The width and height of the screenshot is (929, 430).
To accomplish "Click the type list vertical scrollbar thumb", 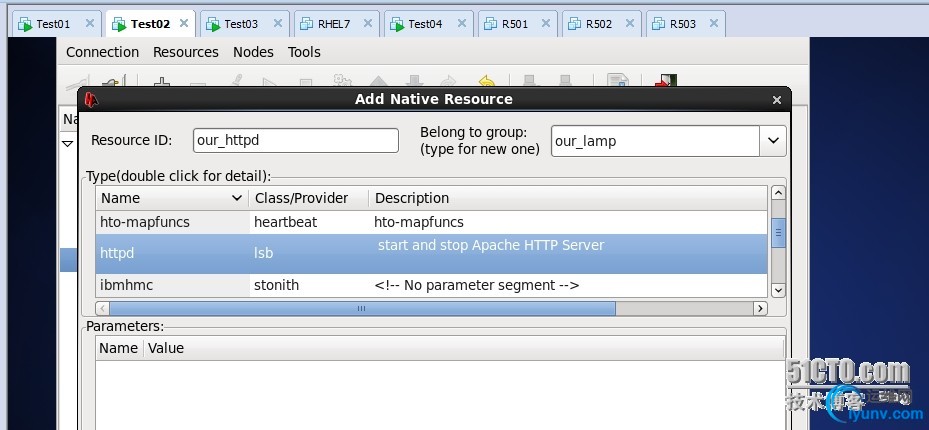I will (x=779, y=232).
